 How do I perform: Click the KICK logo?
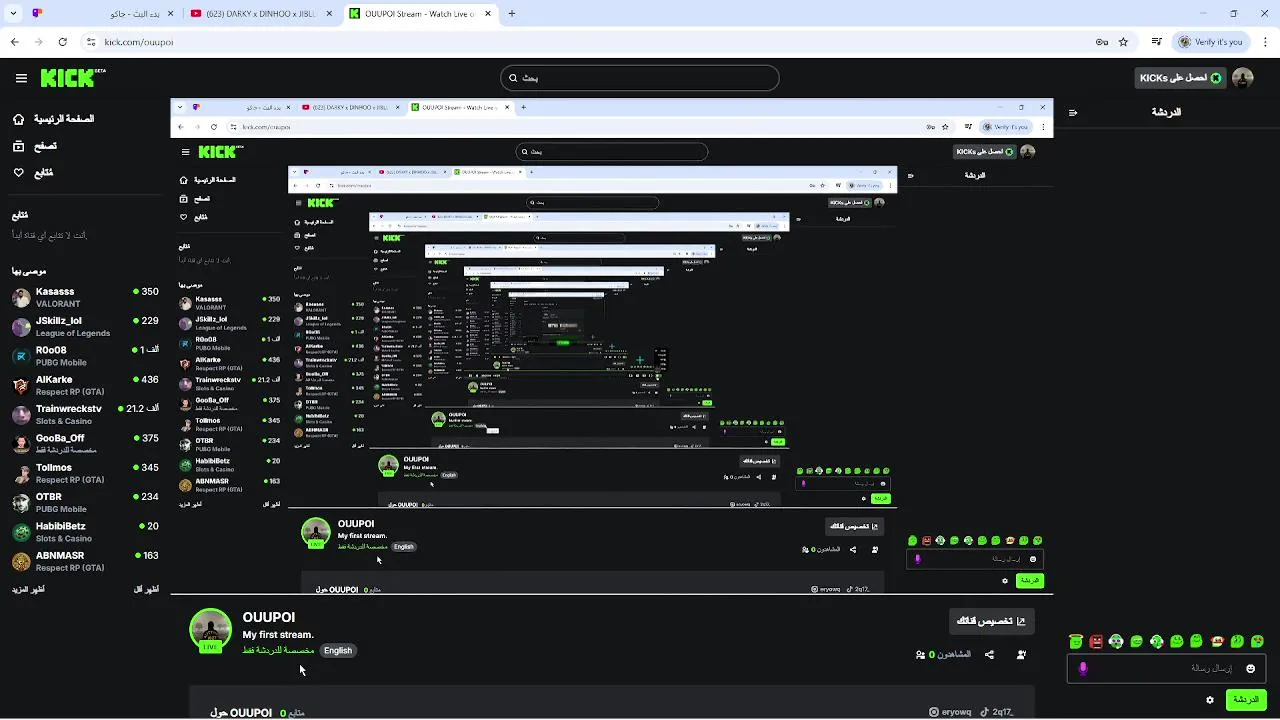click(73, 78)
